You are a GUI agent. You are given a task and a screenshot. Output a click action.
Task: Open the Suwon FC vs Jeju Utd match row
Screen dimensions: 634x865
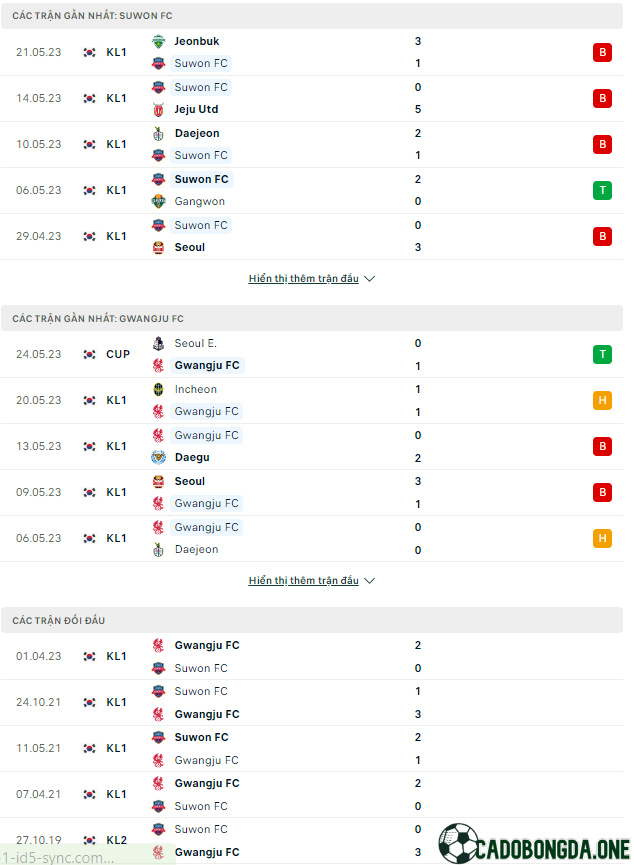point(312,98)
